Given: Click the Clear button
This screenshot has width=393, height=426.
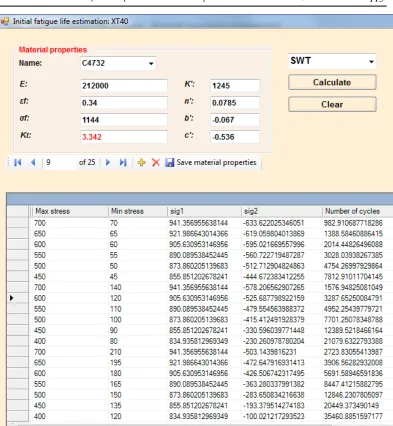Looking at the screenshot, I should [332, 104].
